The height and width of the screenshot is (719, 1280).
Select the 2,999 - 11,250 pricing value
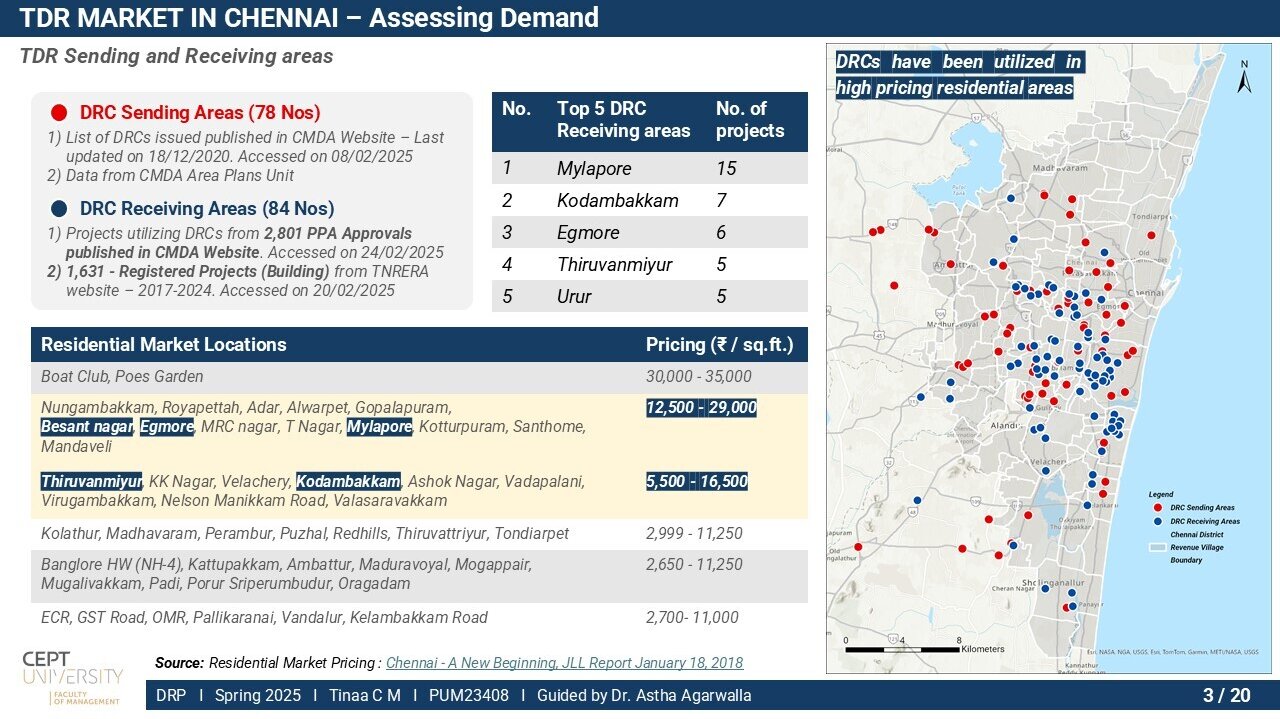pos(694,533)
